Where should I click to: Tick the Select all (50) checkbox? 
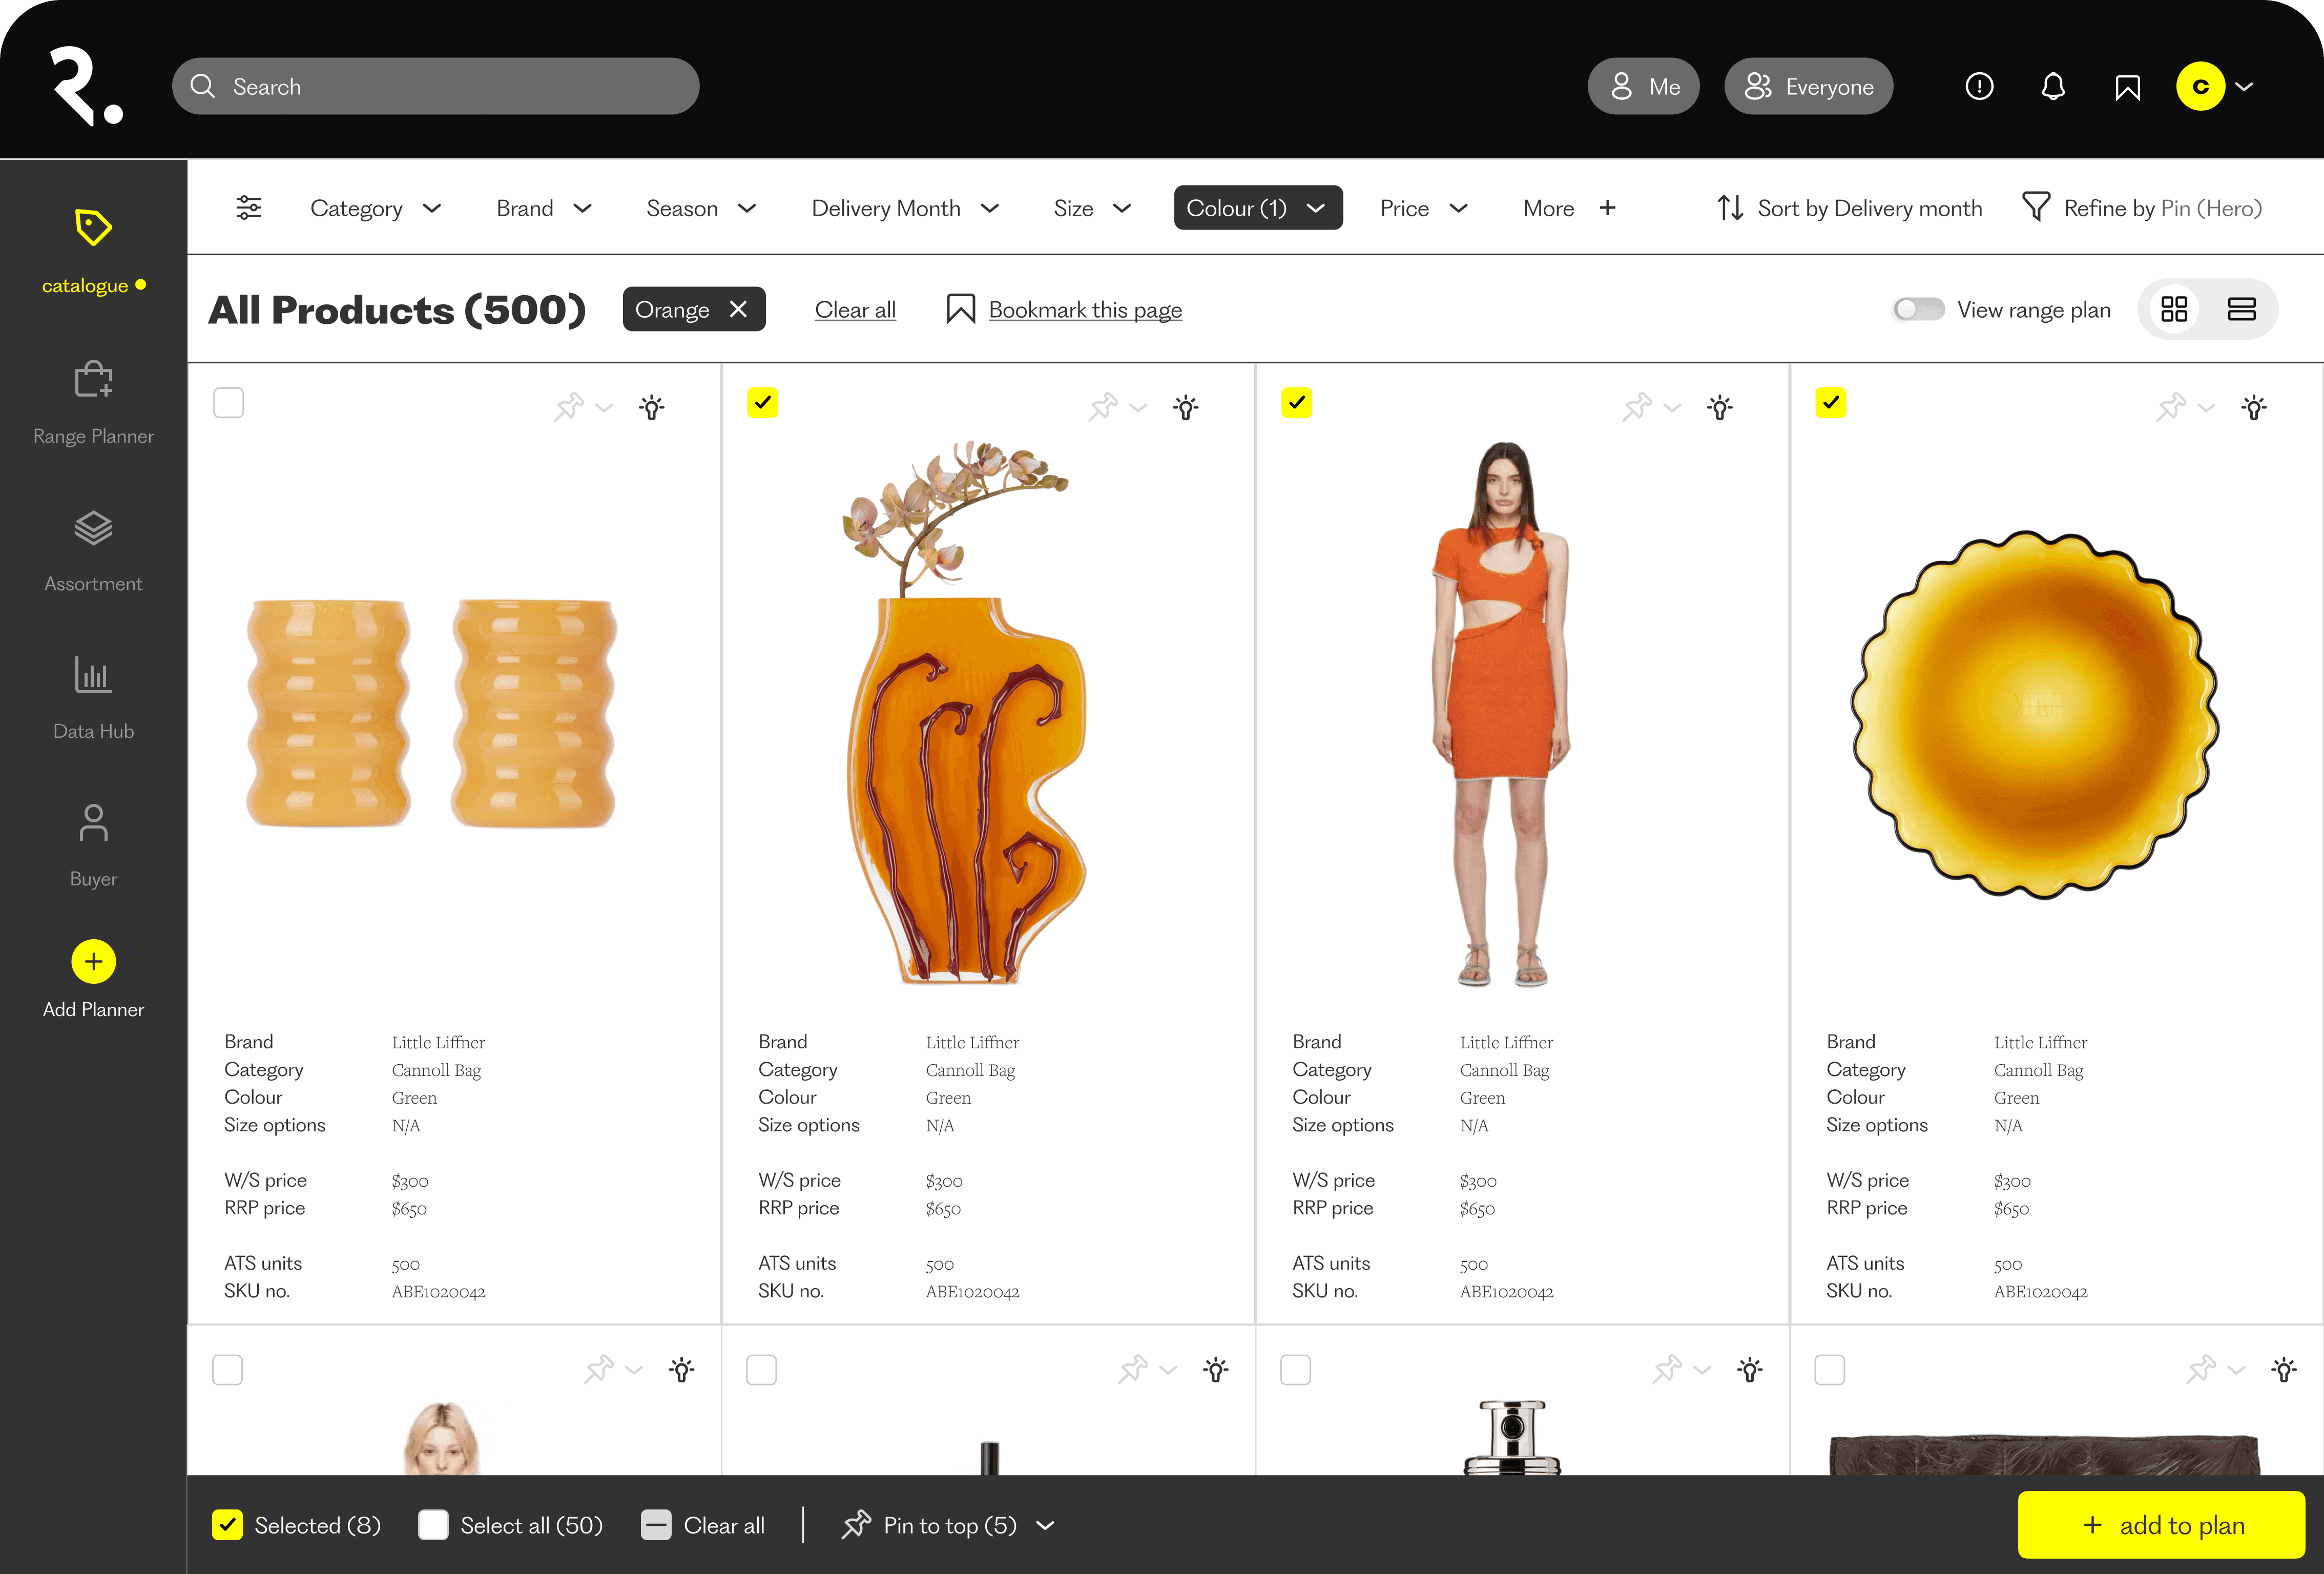point(433,1525)
